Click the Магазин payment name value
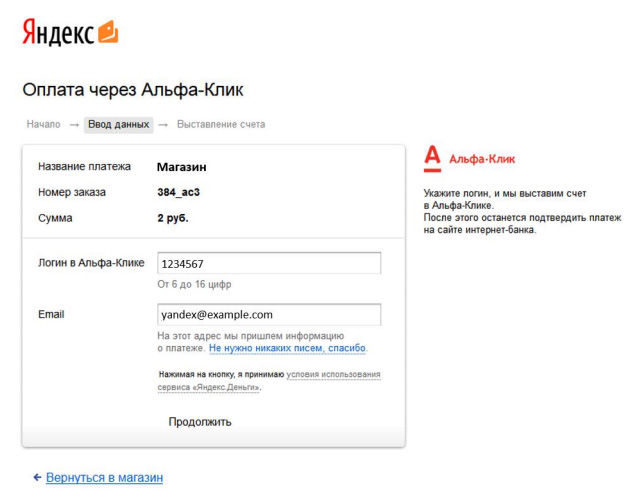The image size is (632, 502). tap(182, 167)
